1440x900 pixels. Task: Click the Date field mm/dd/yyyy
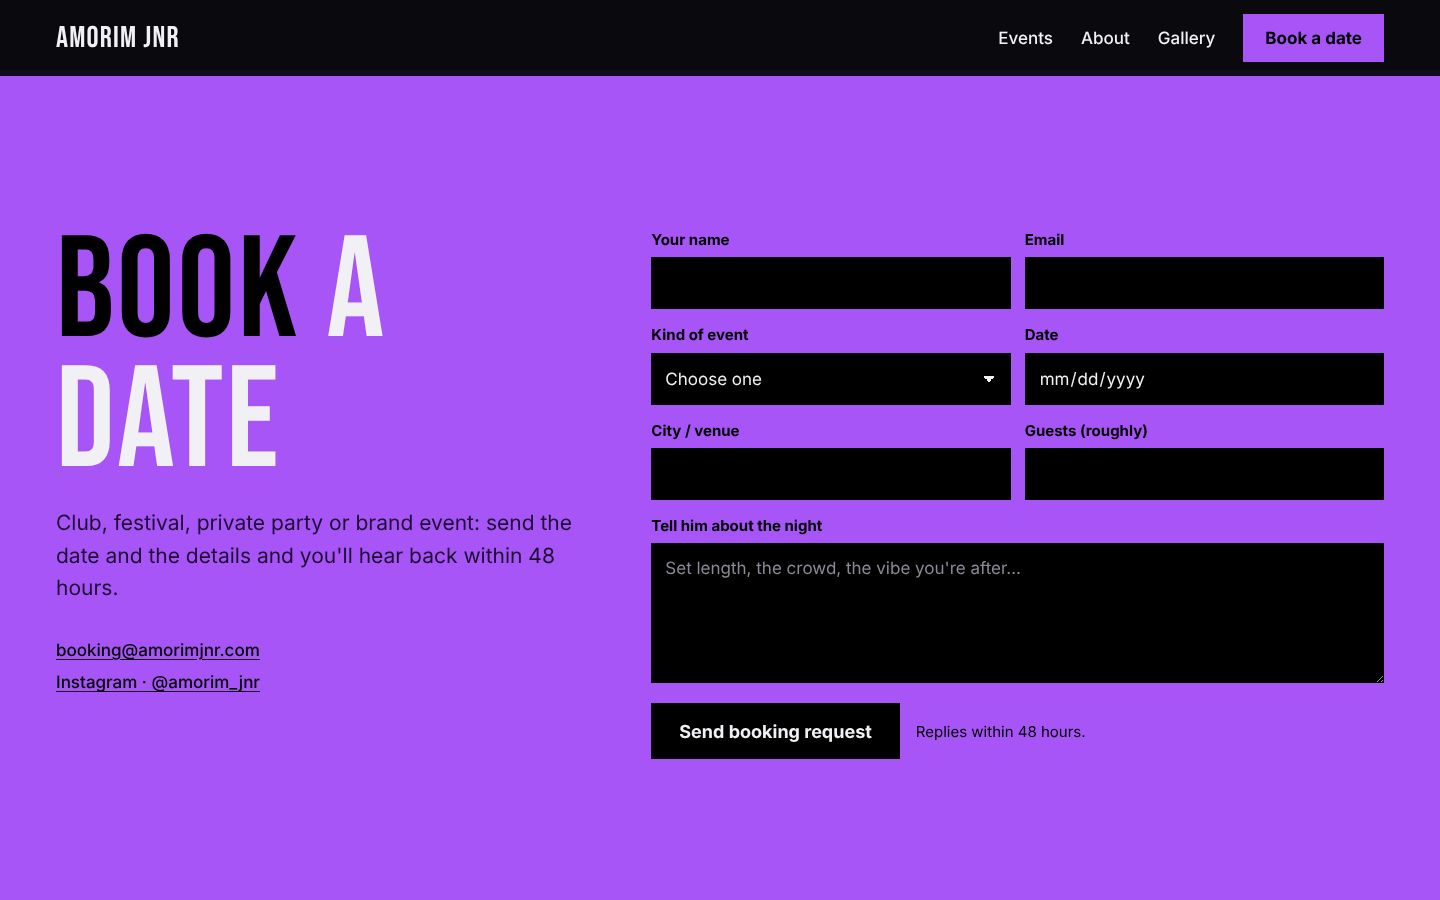1204,379
